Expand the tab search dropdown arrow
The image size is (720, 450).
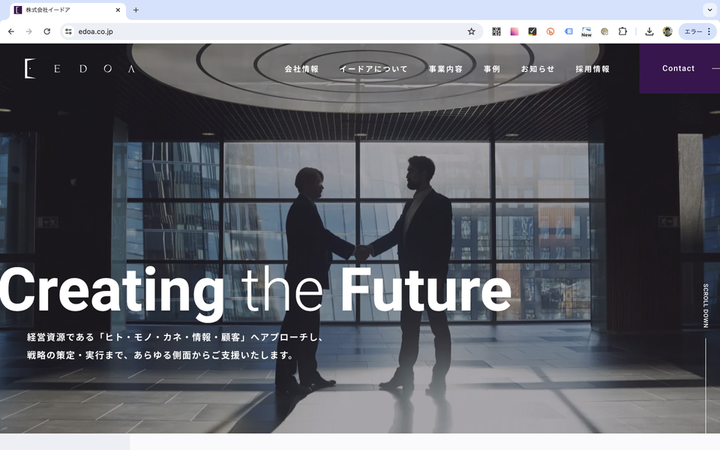coord(710,10)
